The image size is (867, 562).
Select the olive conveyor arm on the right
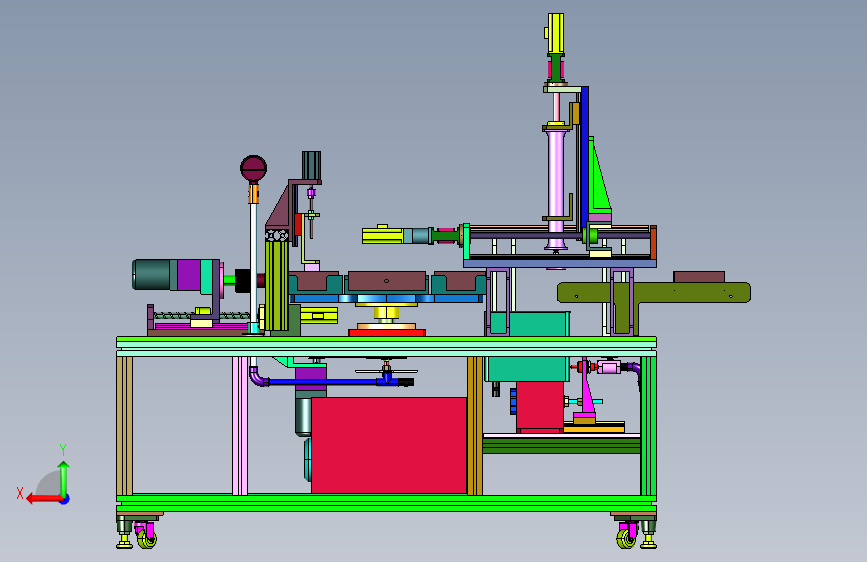(x=654, y=293)
